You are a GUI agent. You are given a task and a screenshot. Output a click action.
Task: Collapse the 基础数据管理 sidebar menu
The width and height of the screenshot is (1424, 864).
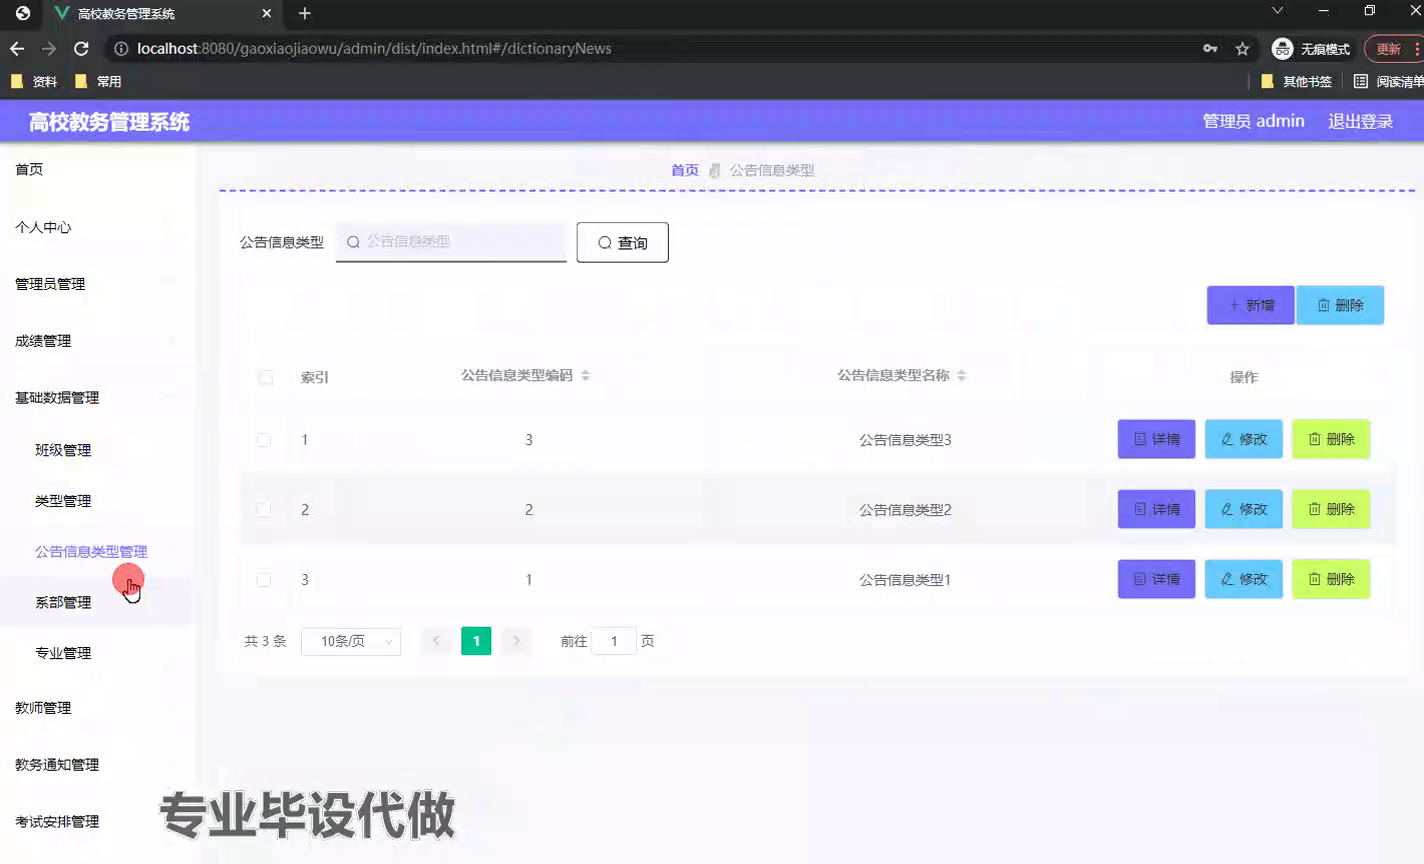click(96, 398)
